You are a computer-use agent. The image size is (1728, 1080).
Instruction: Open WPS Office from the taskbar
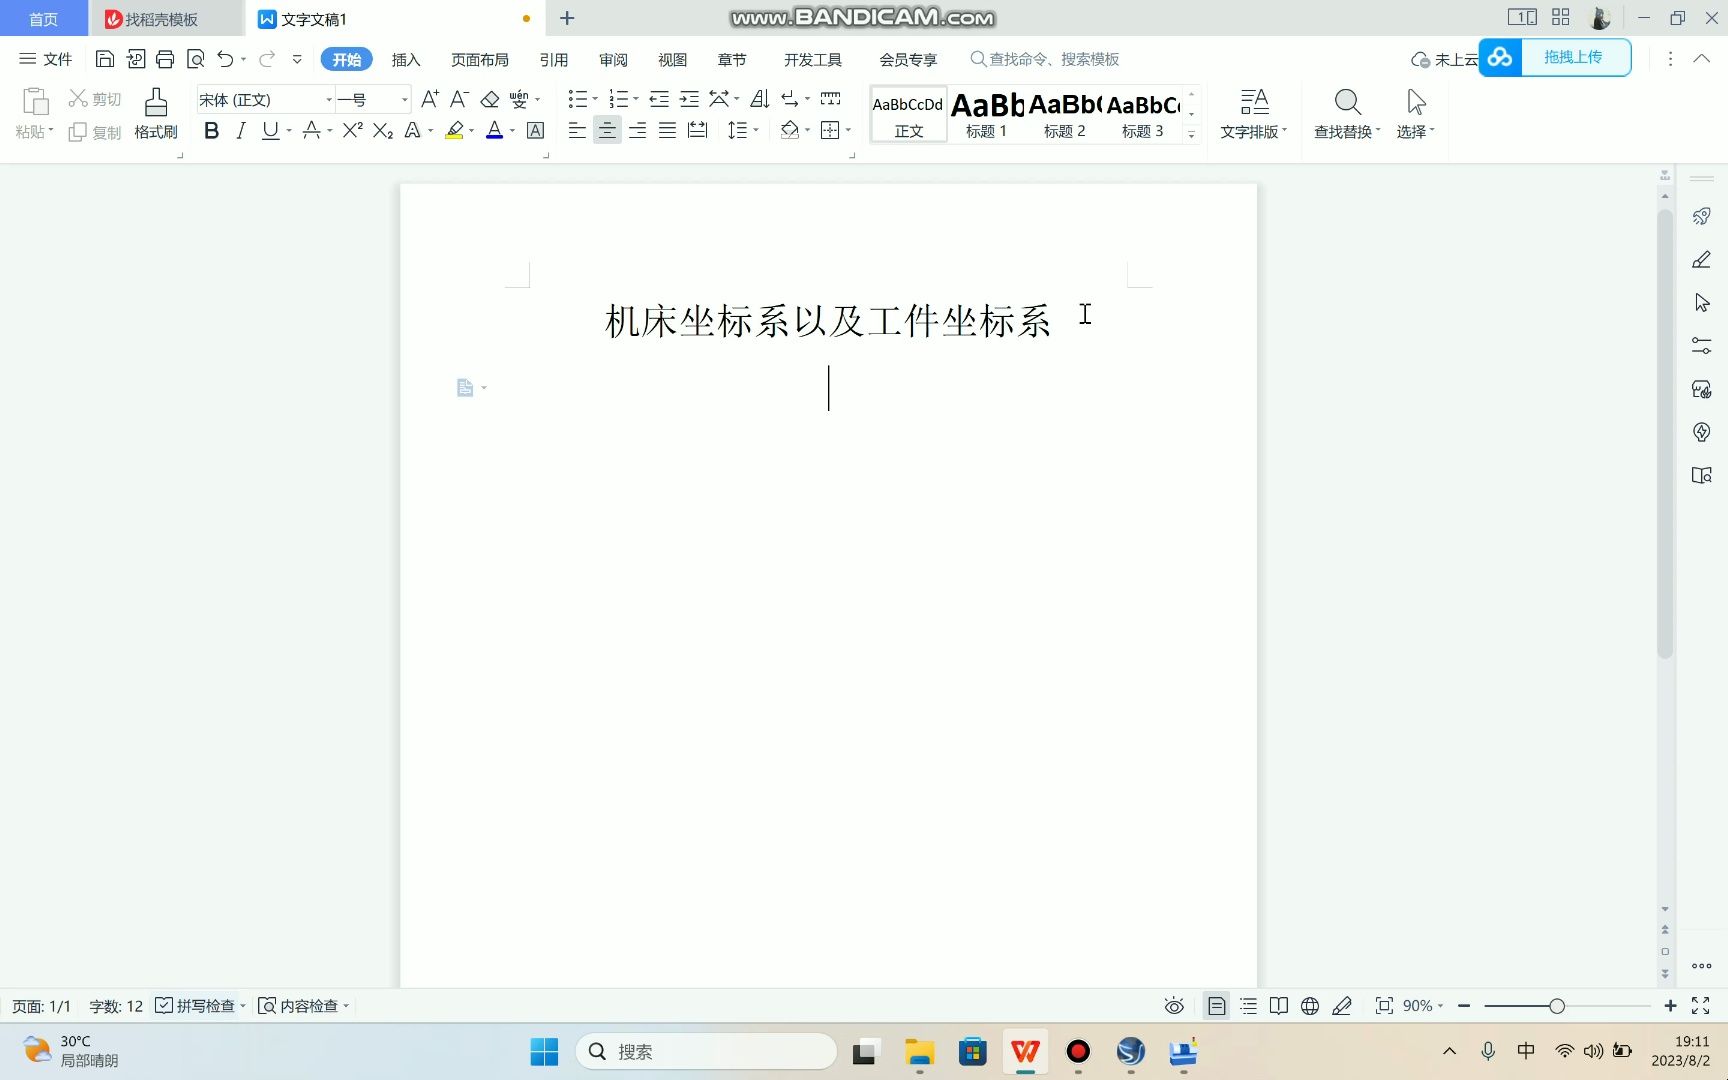(x=1025, y=1051)
